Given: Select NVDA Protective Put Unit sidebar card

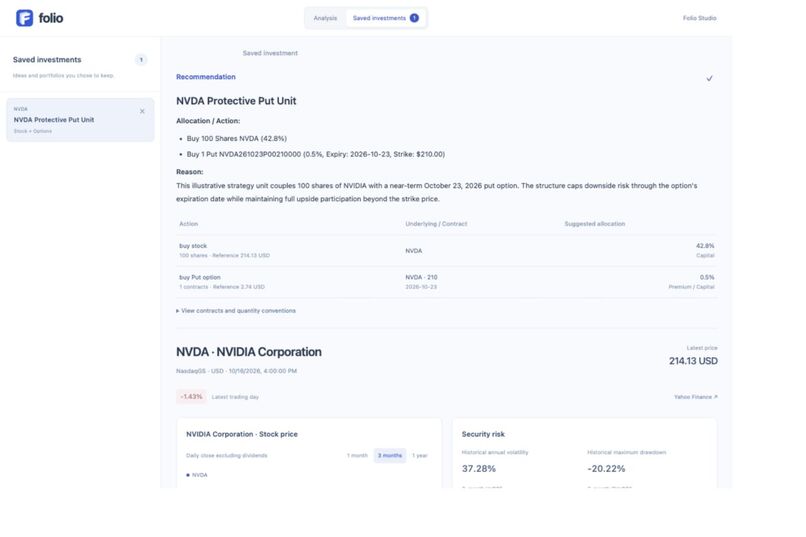Looking at the screenshot, I should pos(80,120).
